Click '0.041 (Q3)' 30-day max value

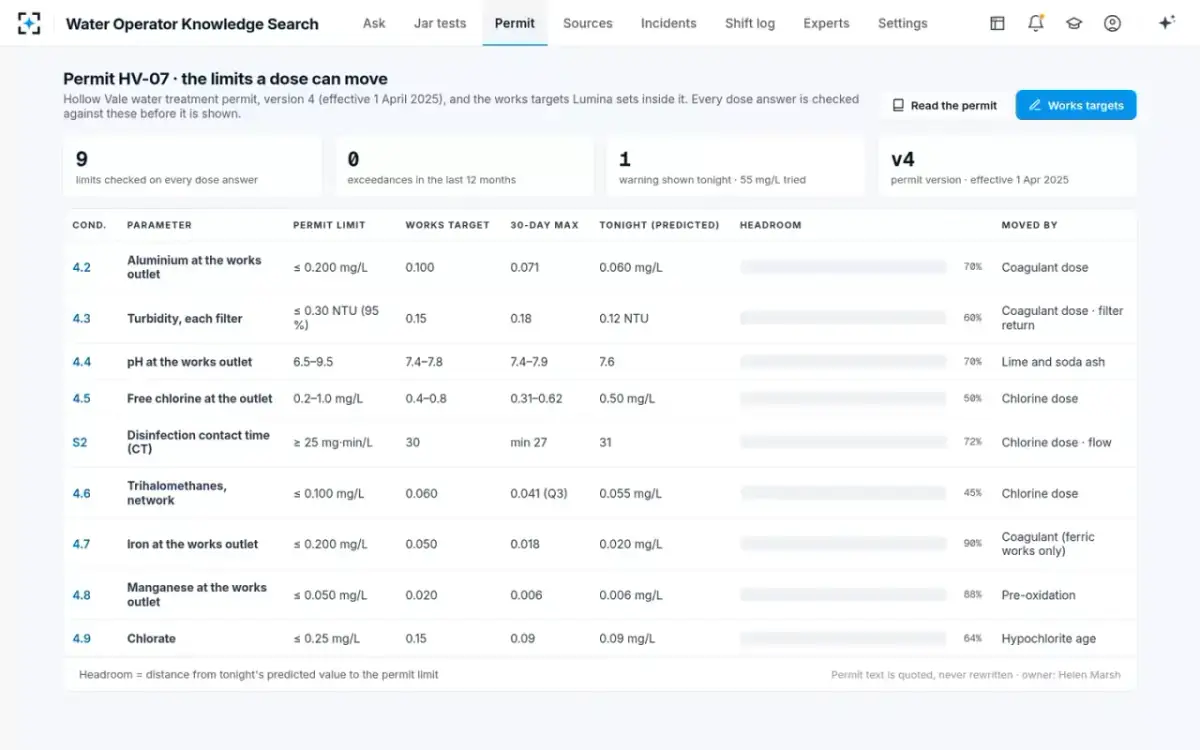point(541,493)
